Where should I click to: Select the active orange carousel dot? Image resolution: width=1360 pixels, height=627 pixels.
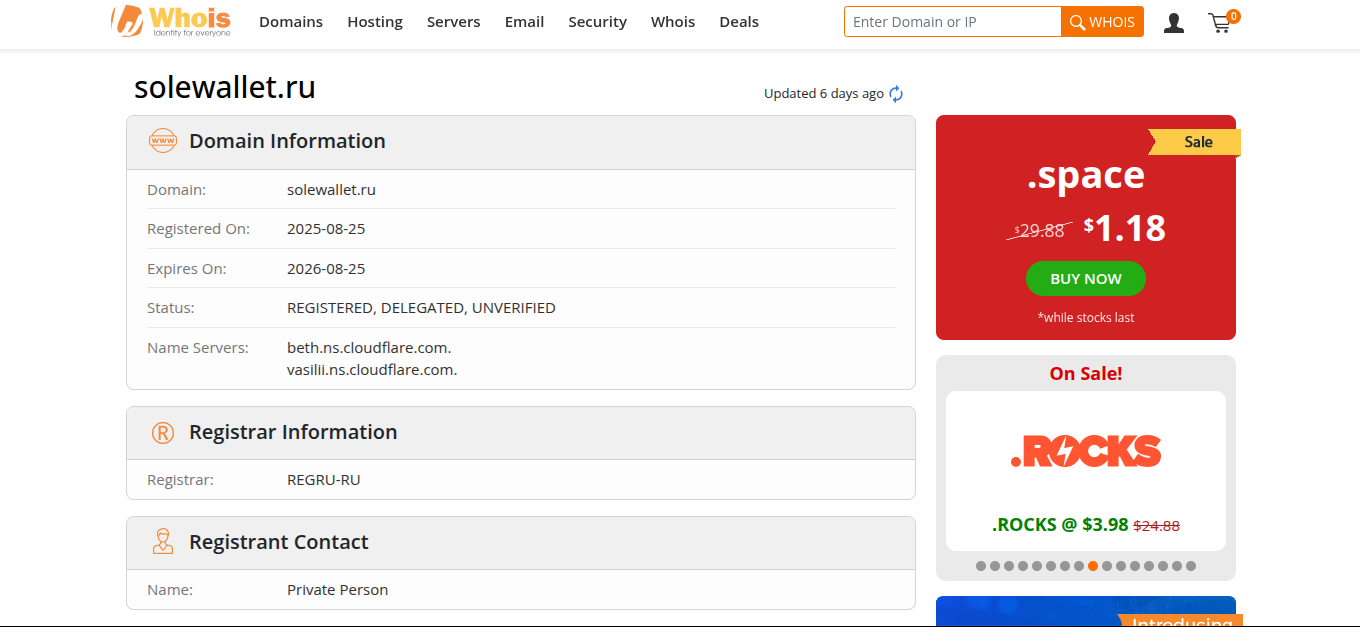click(1092, 565)
